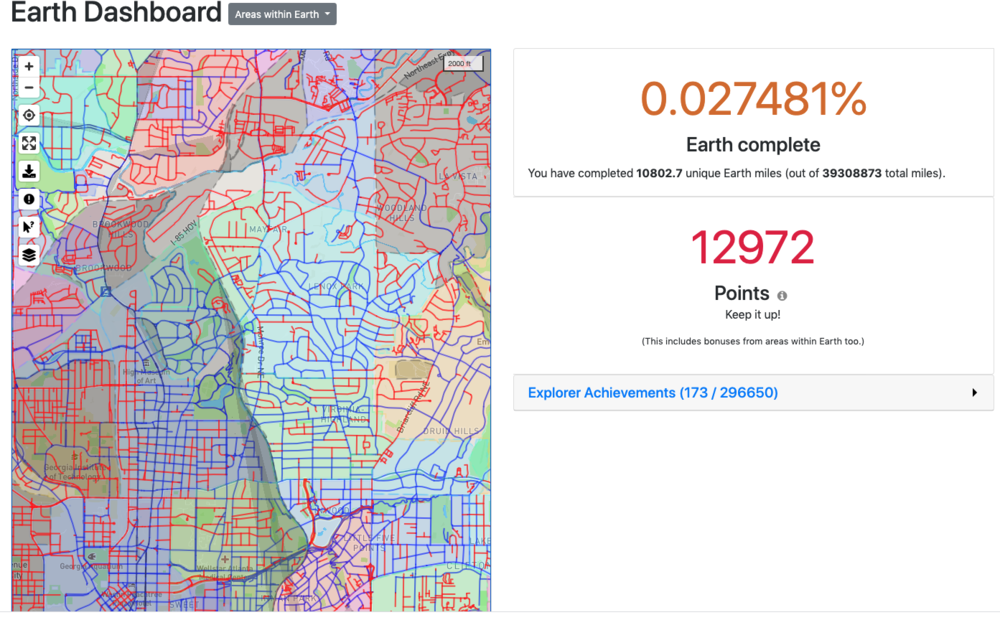Download the map data
Viewport: 1000px width, 620px height.
tap(29, 171)
